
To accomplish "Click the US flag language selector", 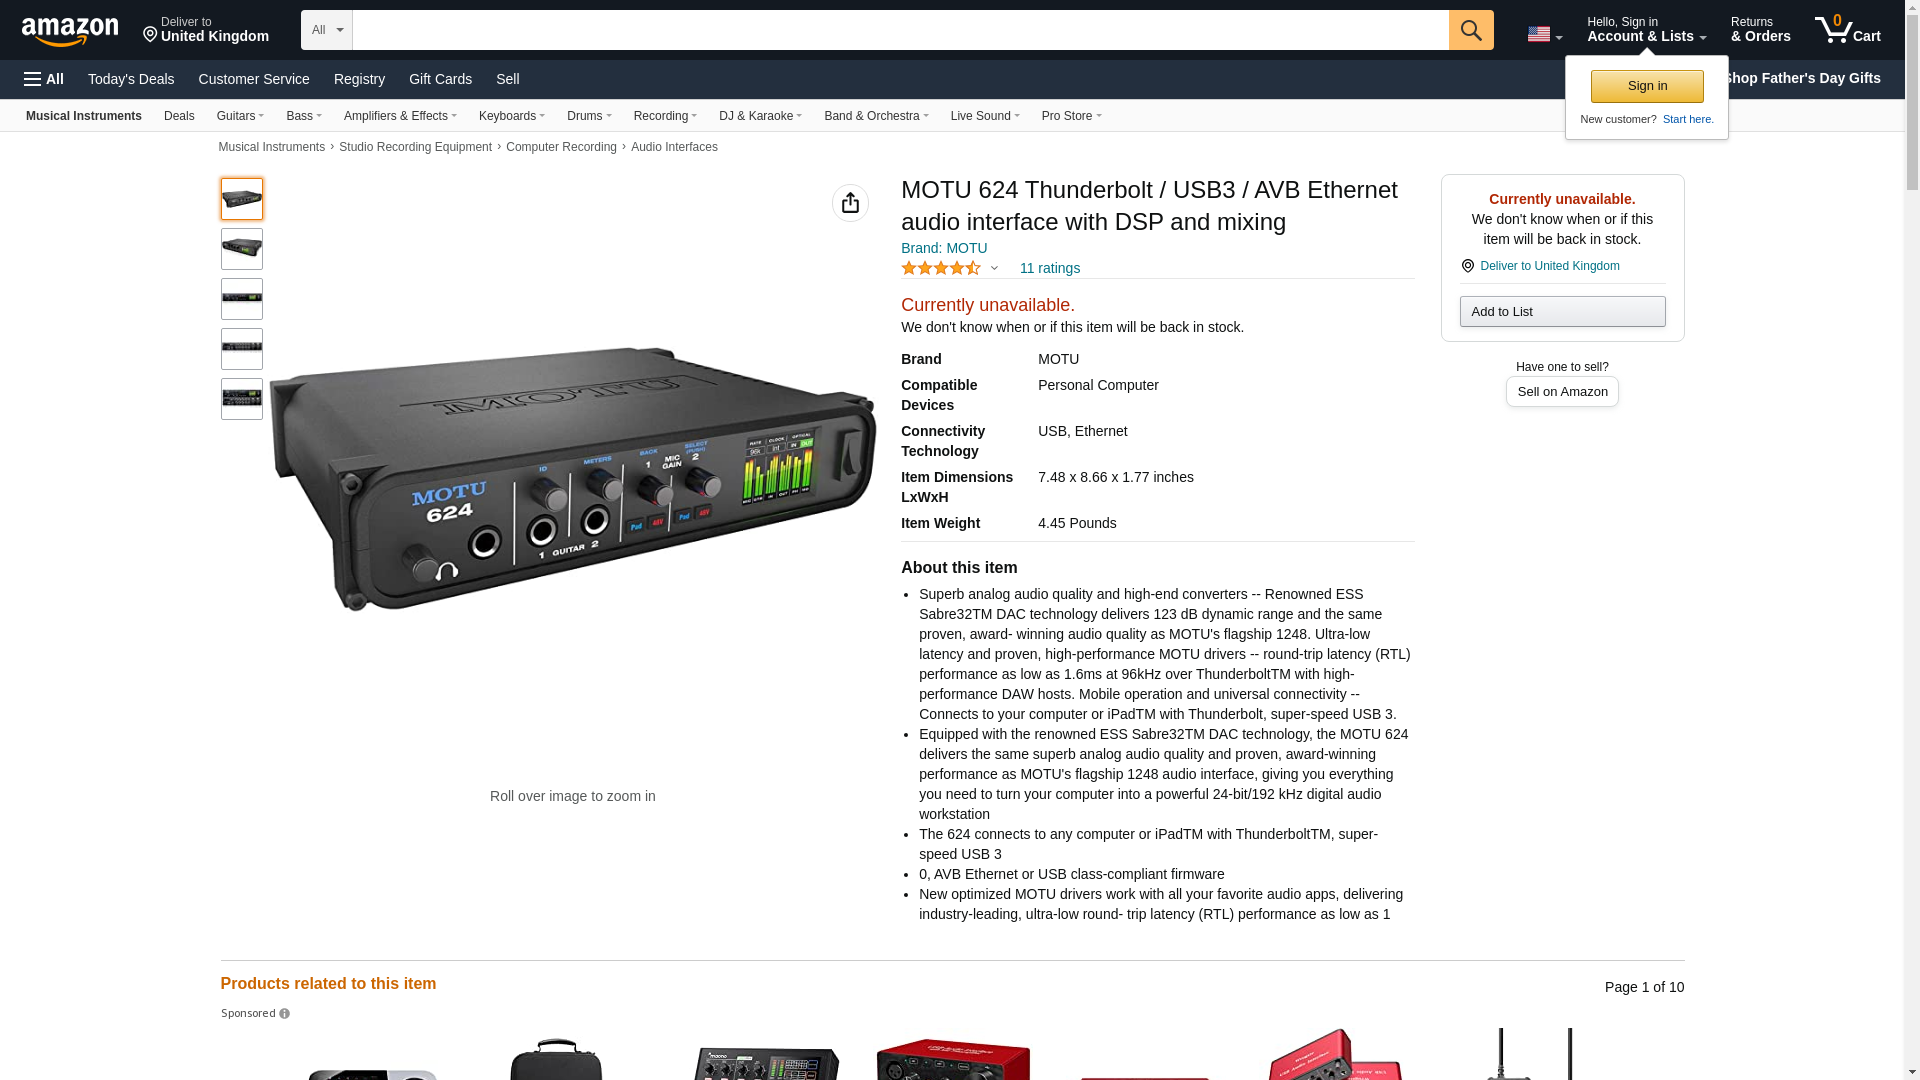I will (1543, 34).
